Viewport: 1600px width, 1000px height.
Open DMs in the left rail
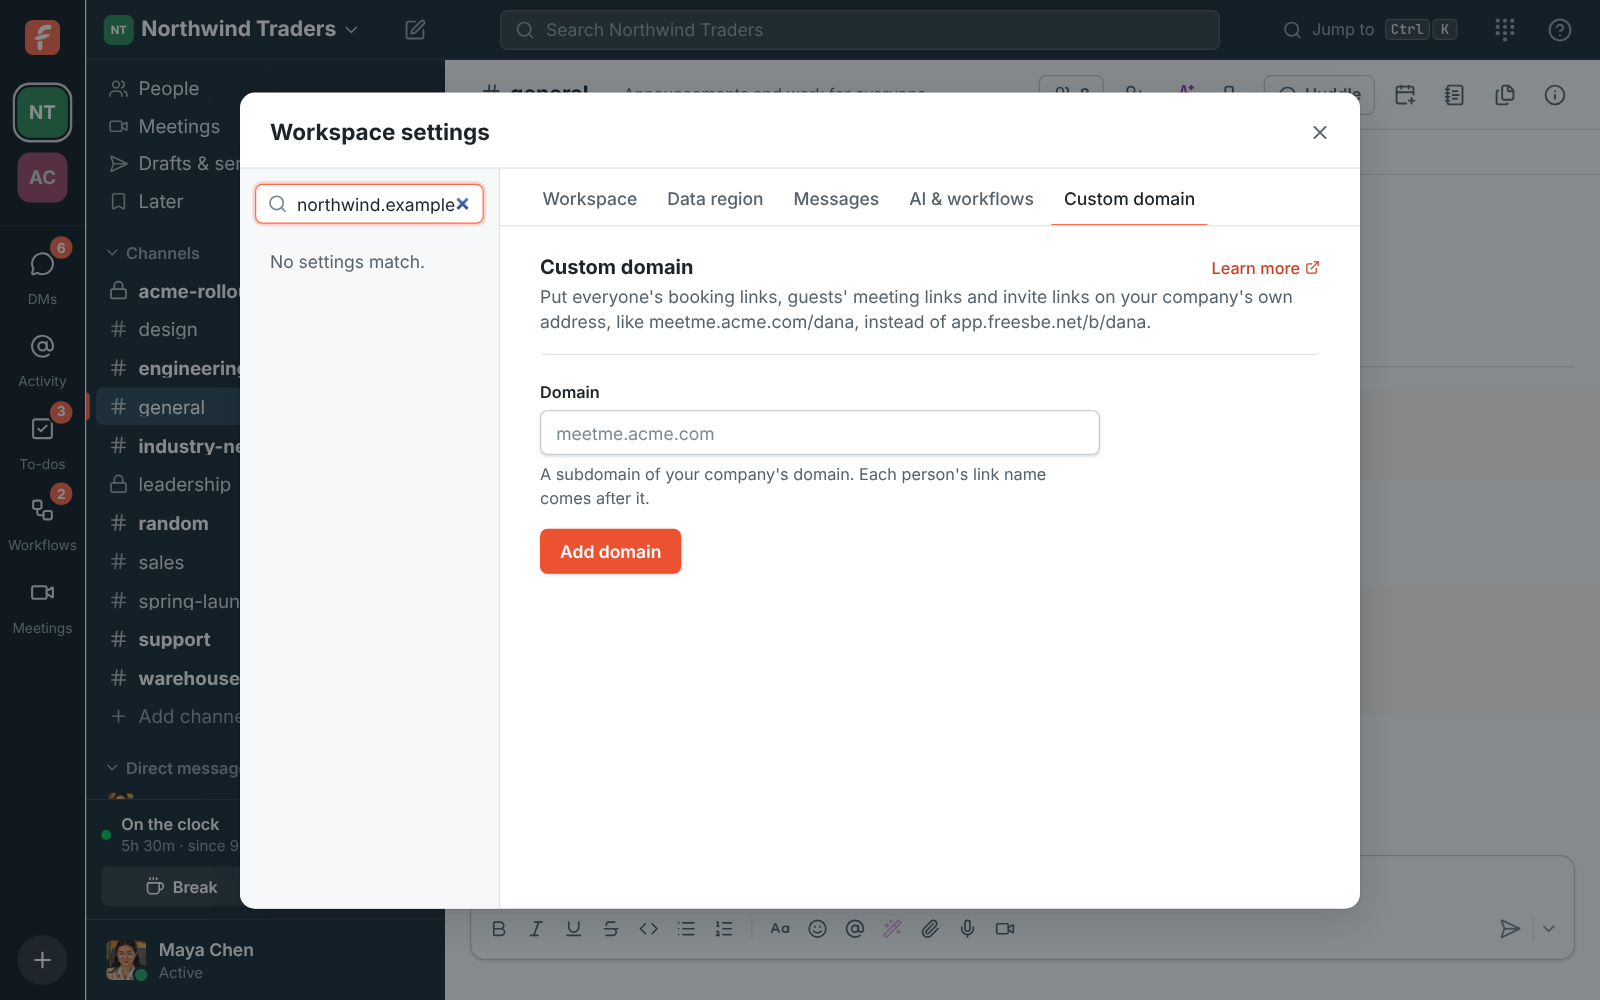point(42,275)
